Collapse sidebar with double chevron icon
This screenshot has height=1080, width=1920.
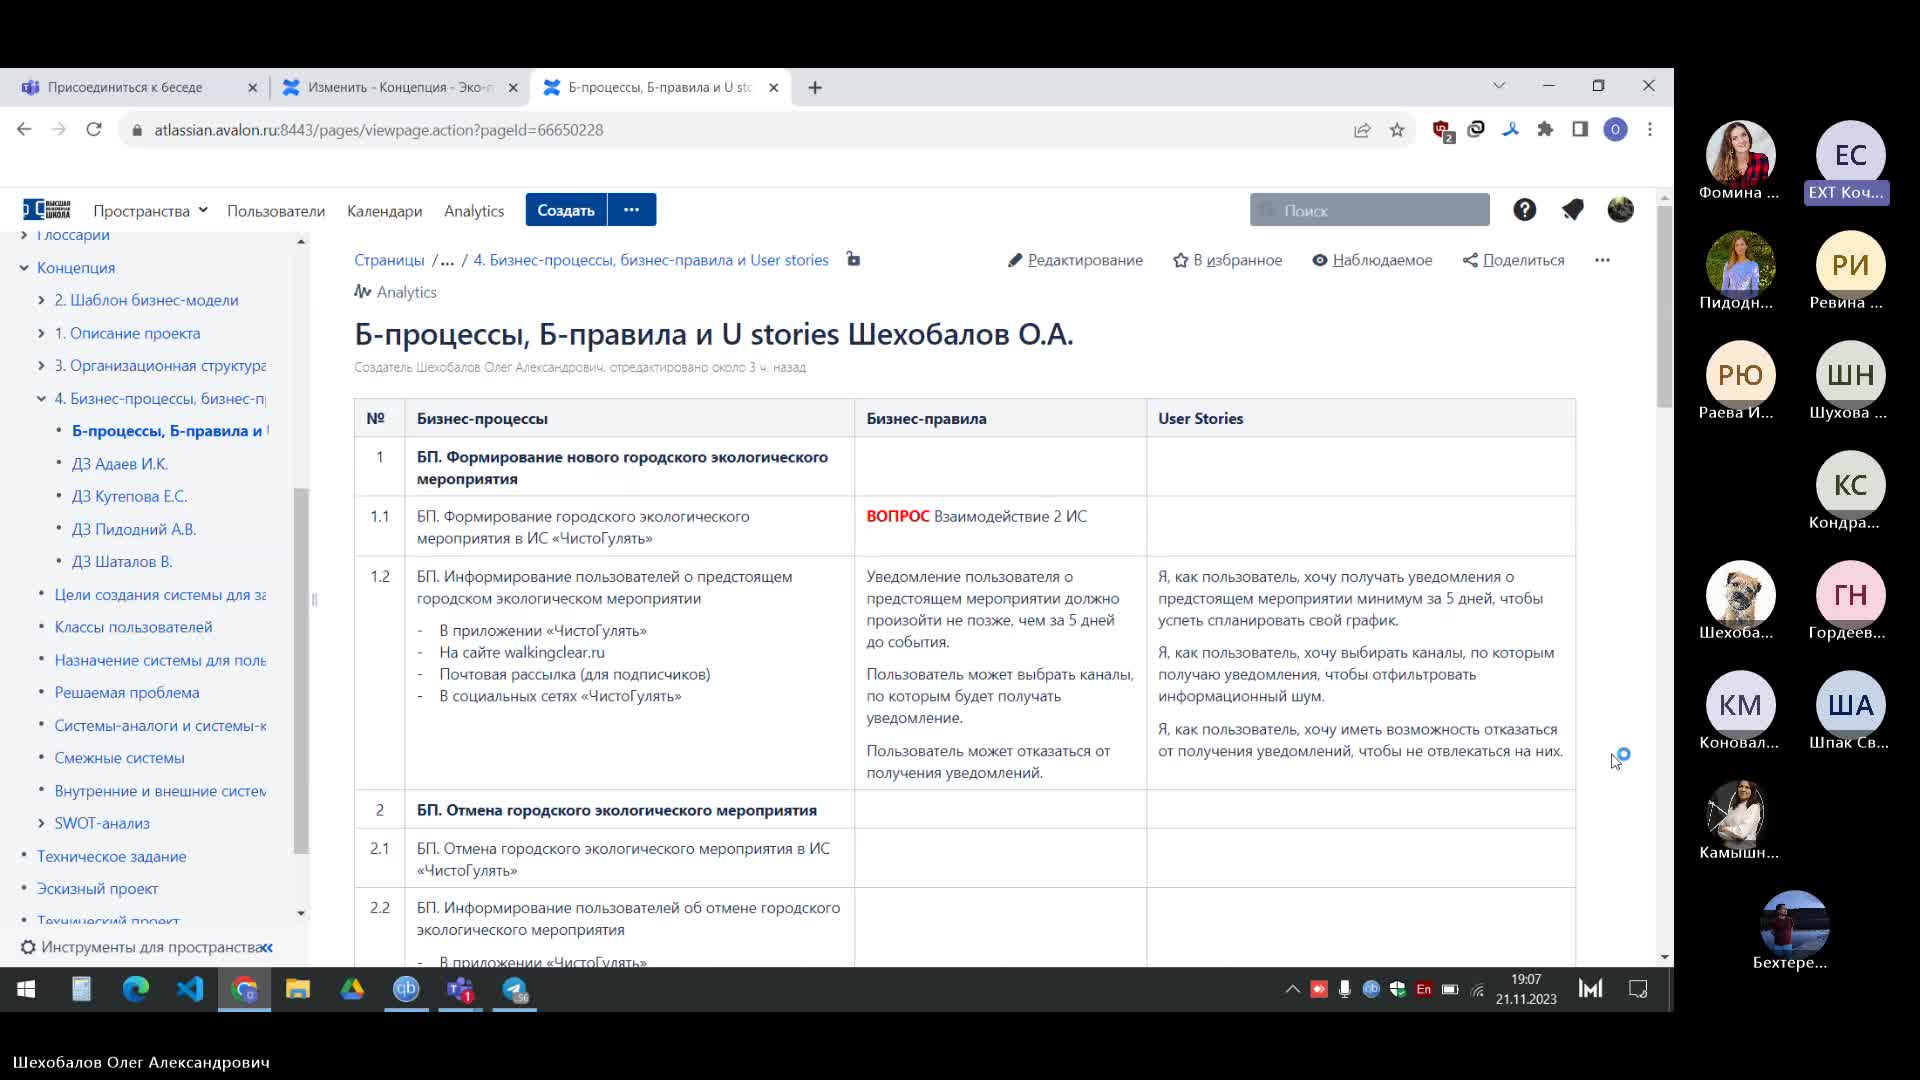tap(266, 947)
